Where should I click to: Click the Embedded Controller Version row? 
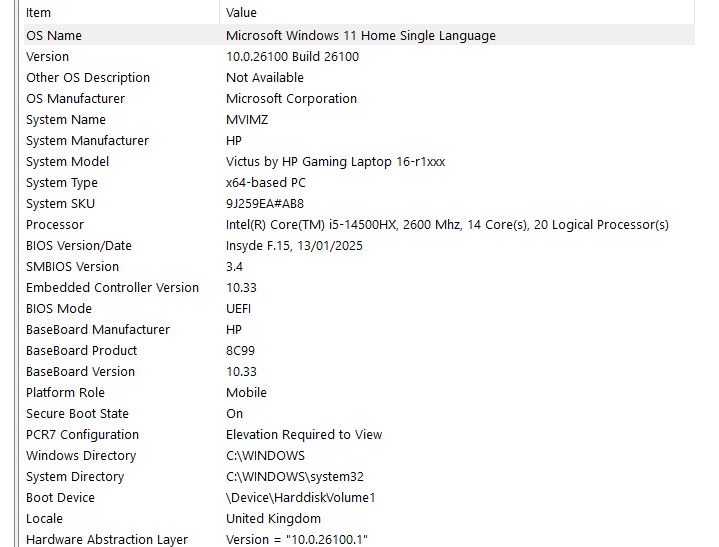112,288
